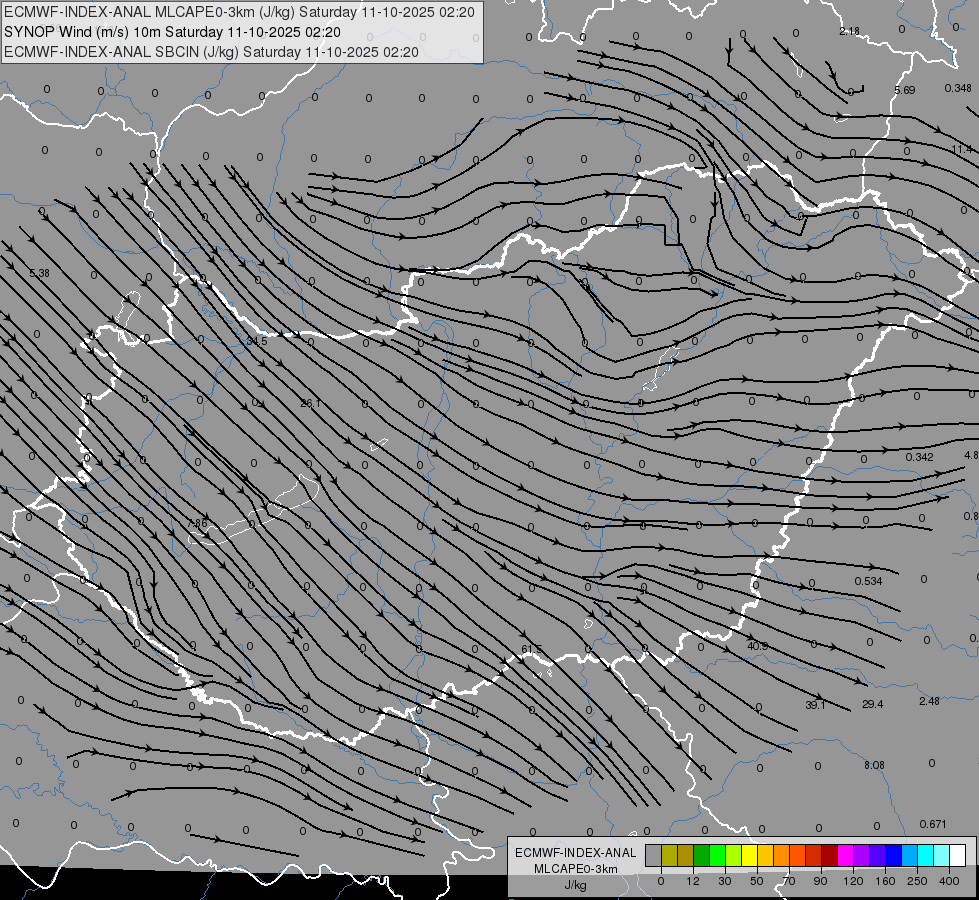Click the map value 5.38
Viewport: 979px width, 900px height.
pos(39,273)
